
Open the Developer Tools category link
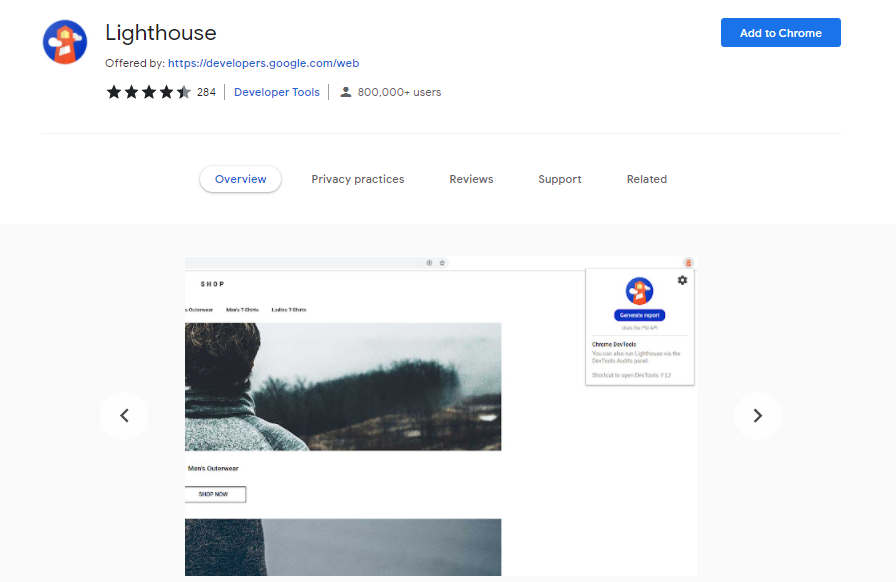coord(277,92)
